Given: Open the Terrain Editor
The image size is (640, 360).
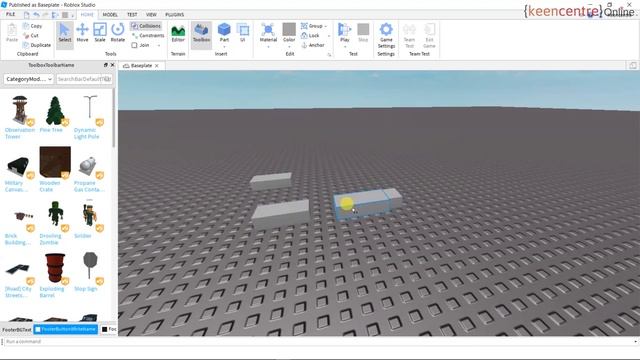Looking at the screenshot, I should tap(178, 33).
